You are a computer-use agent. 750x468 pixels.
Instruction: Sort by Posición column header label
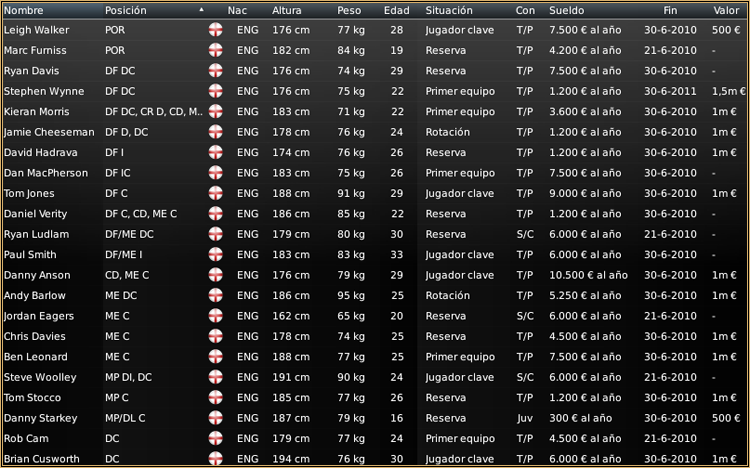126,10
